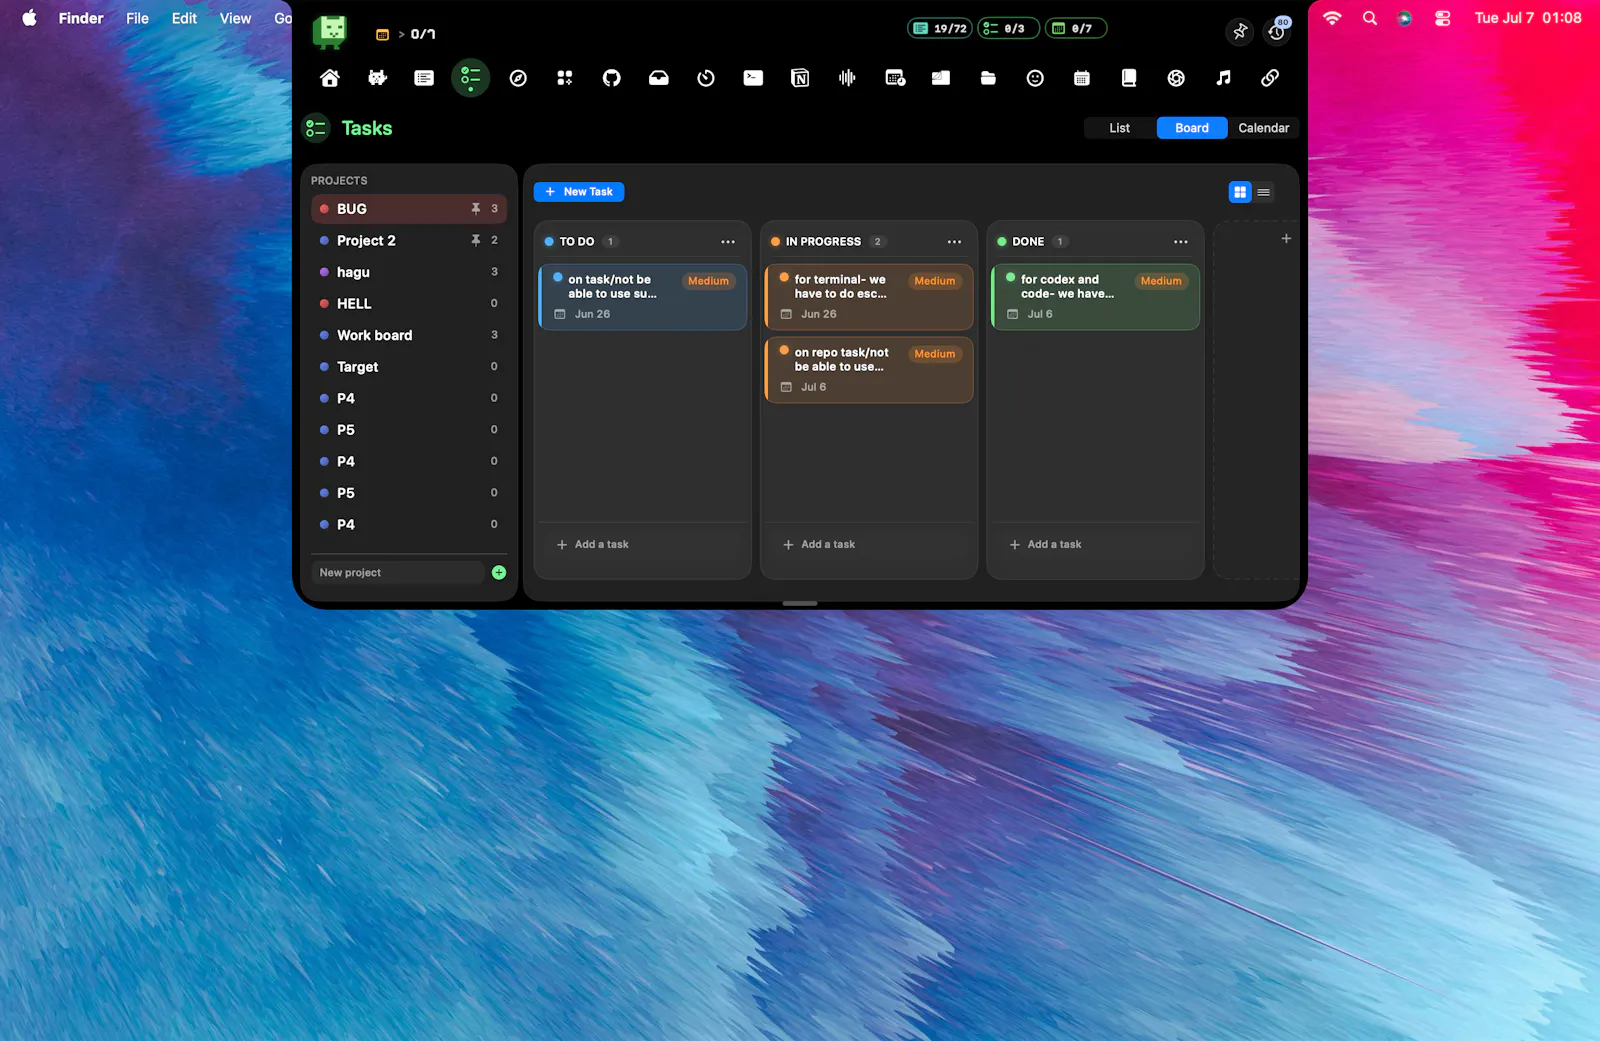Open the timer toolbar icon
The width and height of the screenshot is (1600, 1041).
click(x=706, y=78)
